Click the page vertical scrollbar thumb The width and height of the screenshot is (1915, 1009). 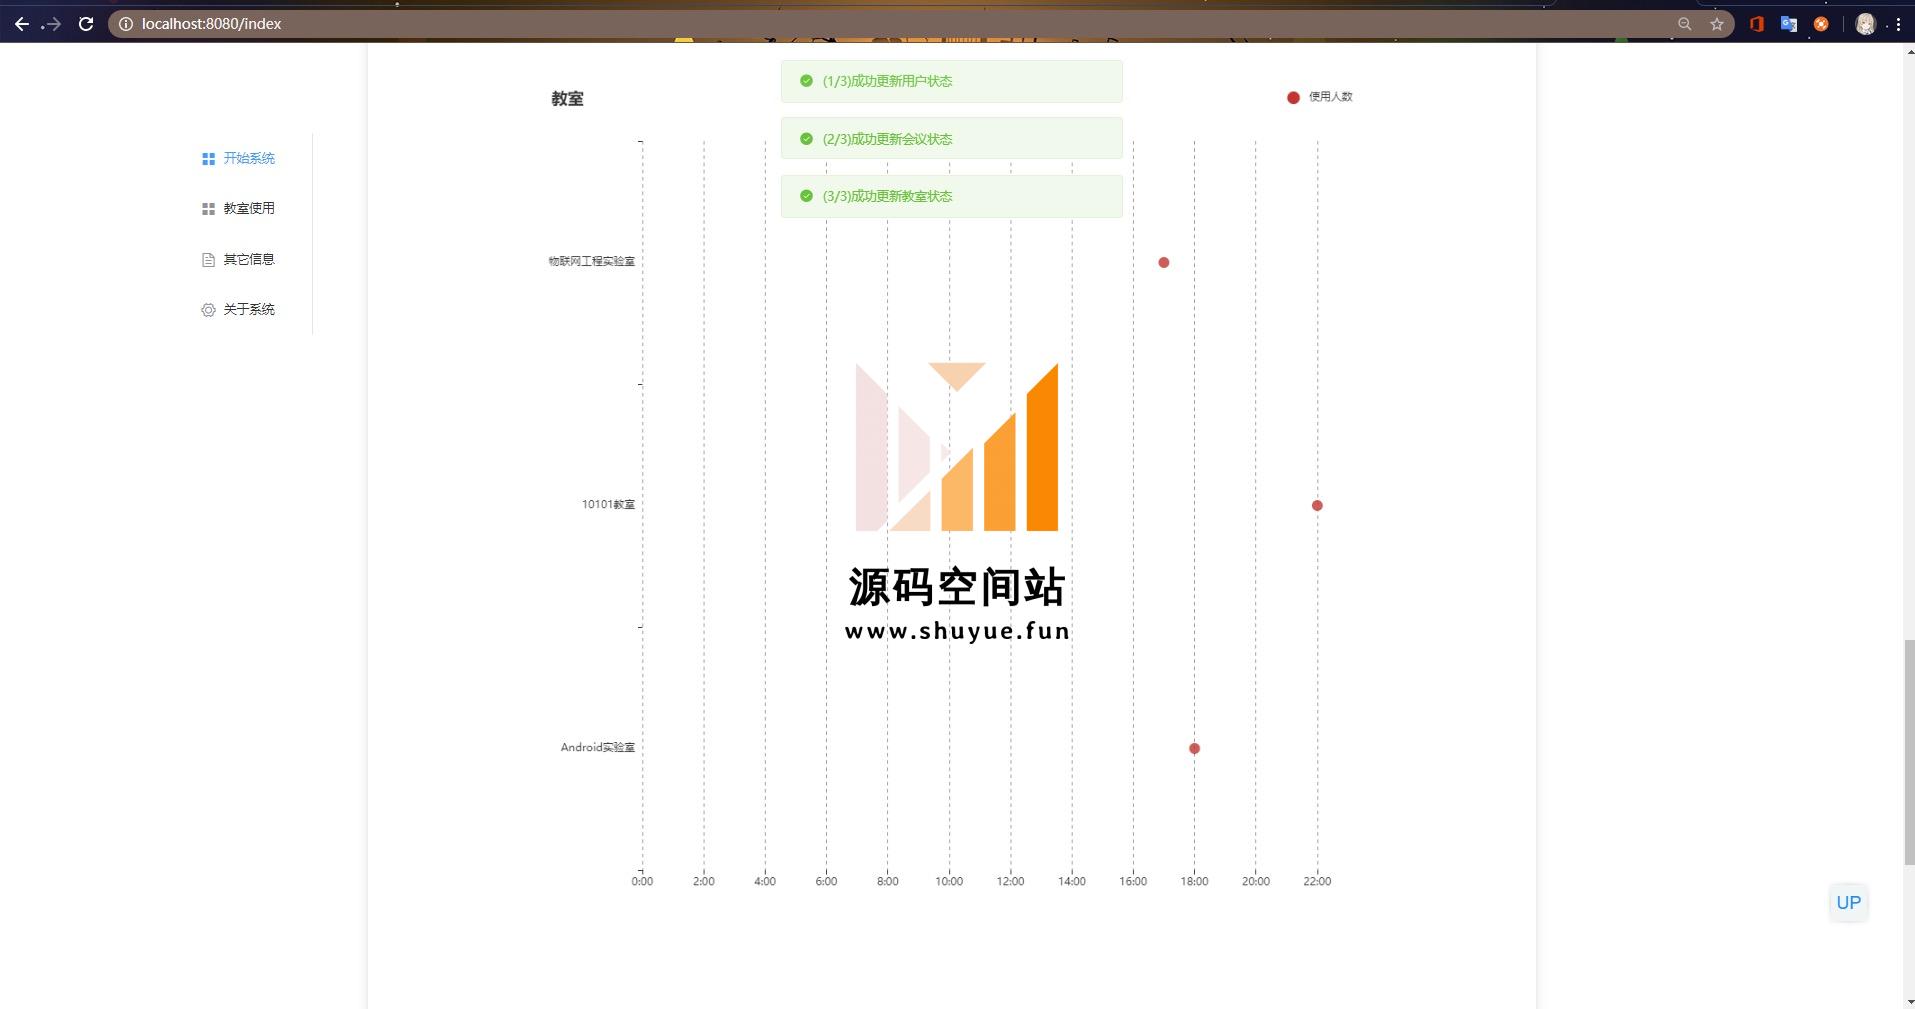click(1909, 752)
